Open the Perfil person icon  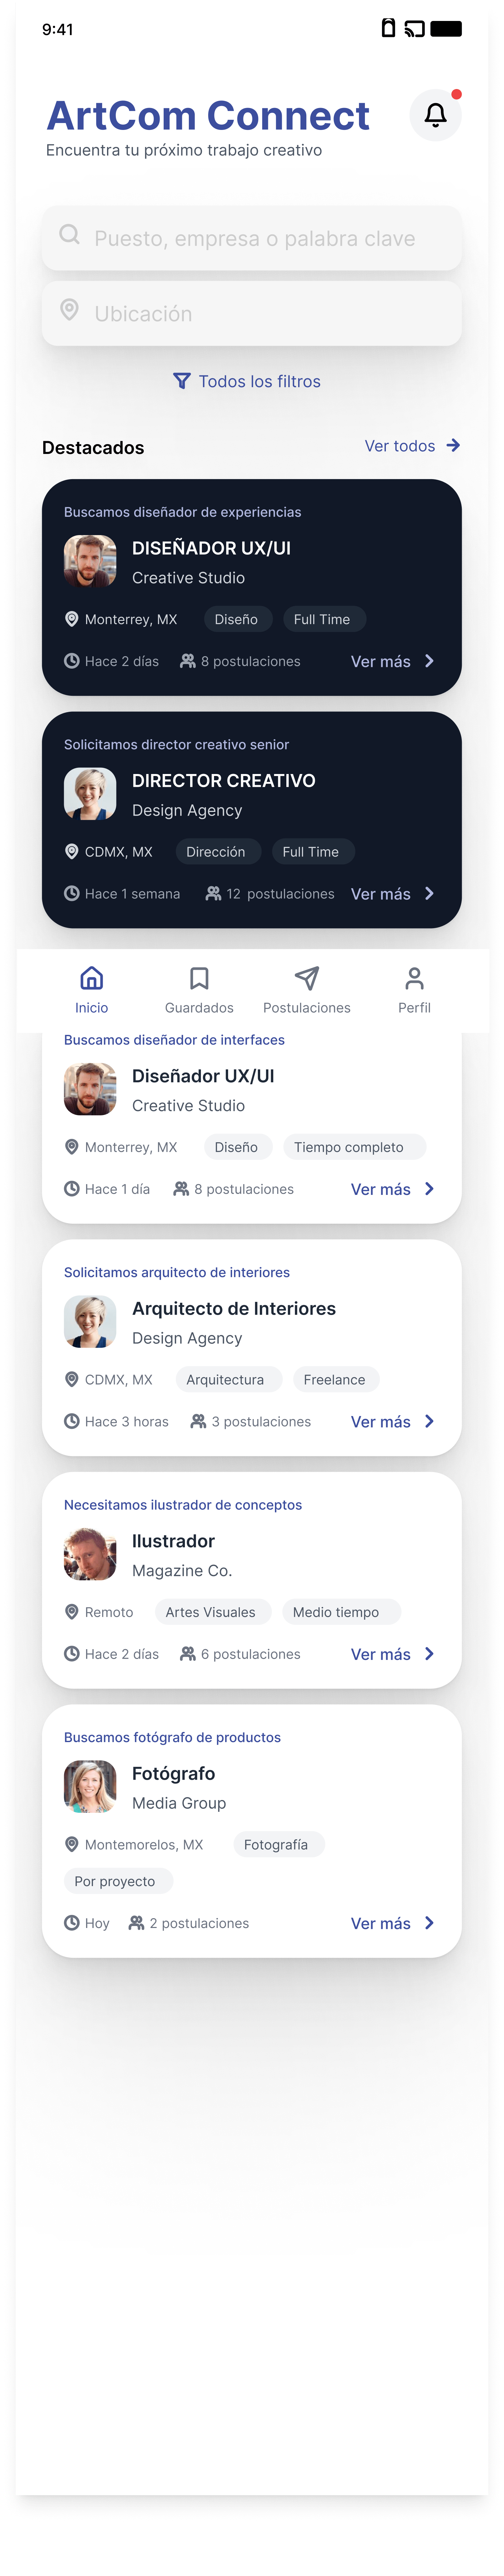coord(414,978)
